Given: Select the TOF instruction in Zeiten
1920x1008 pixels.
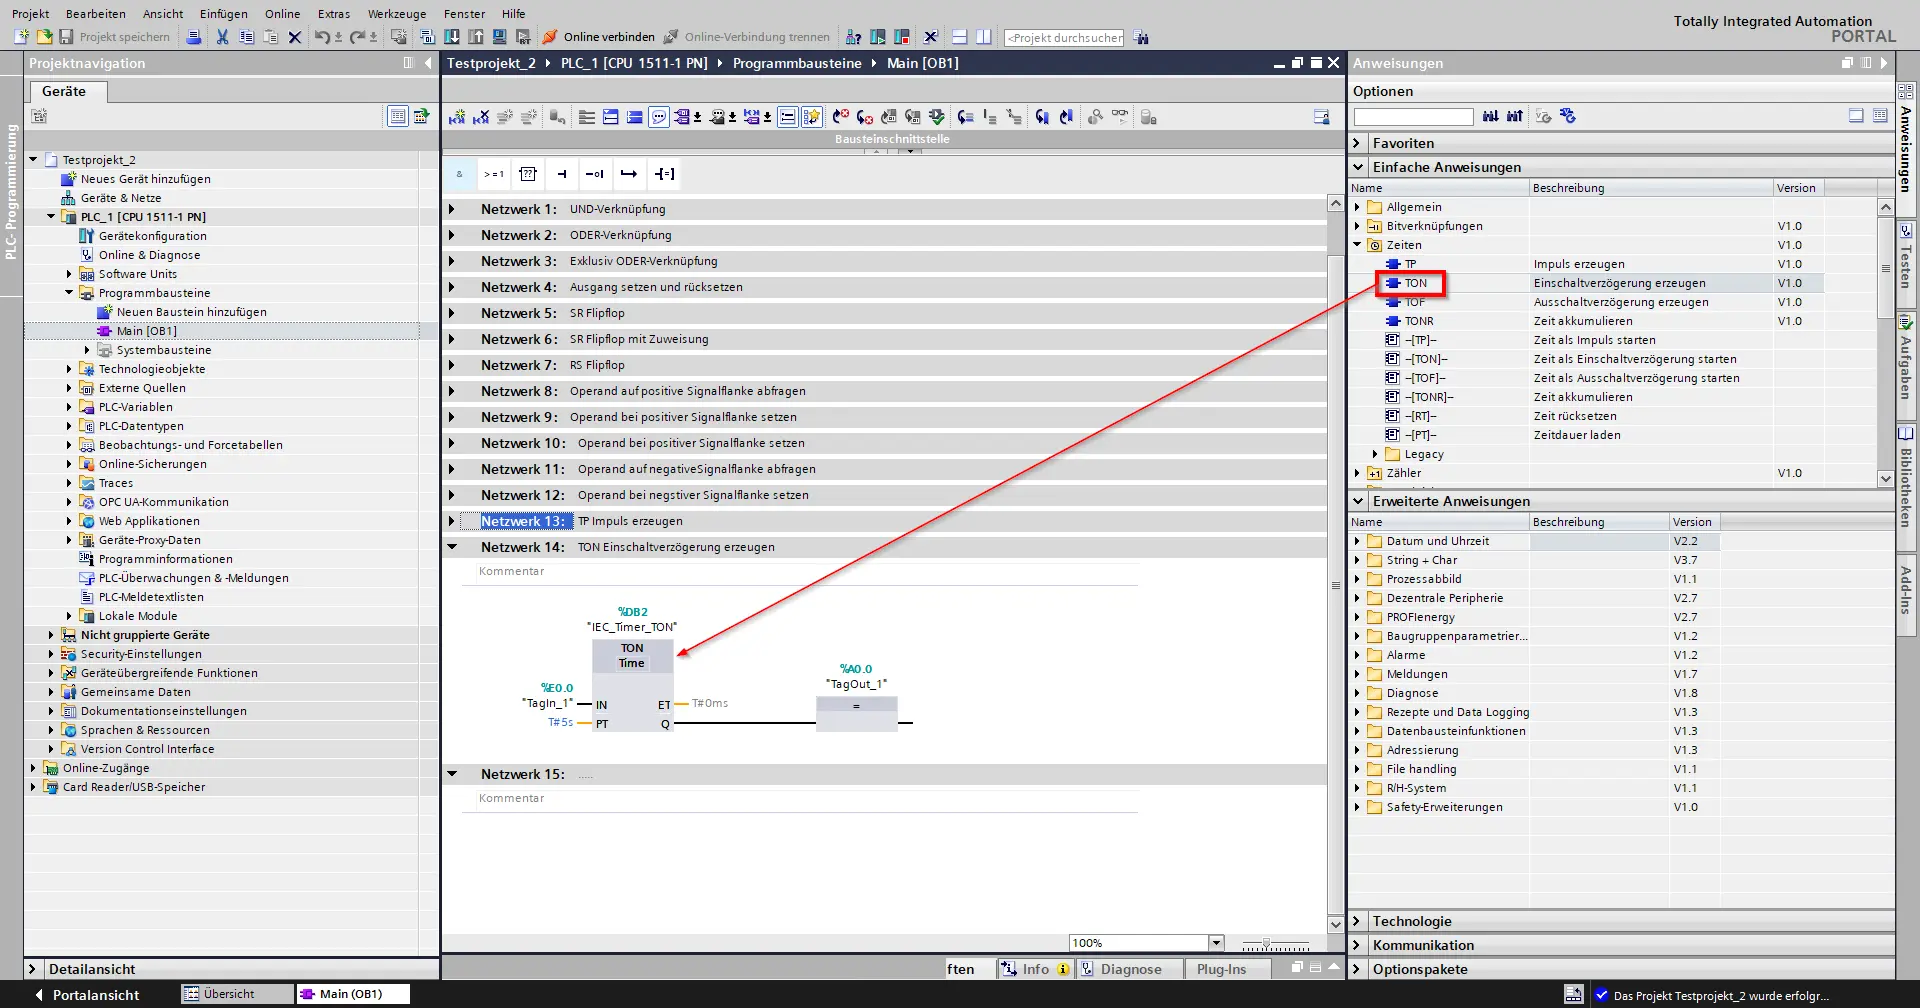Looking at the screenshot, I should point(1414,302).
